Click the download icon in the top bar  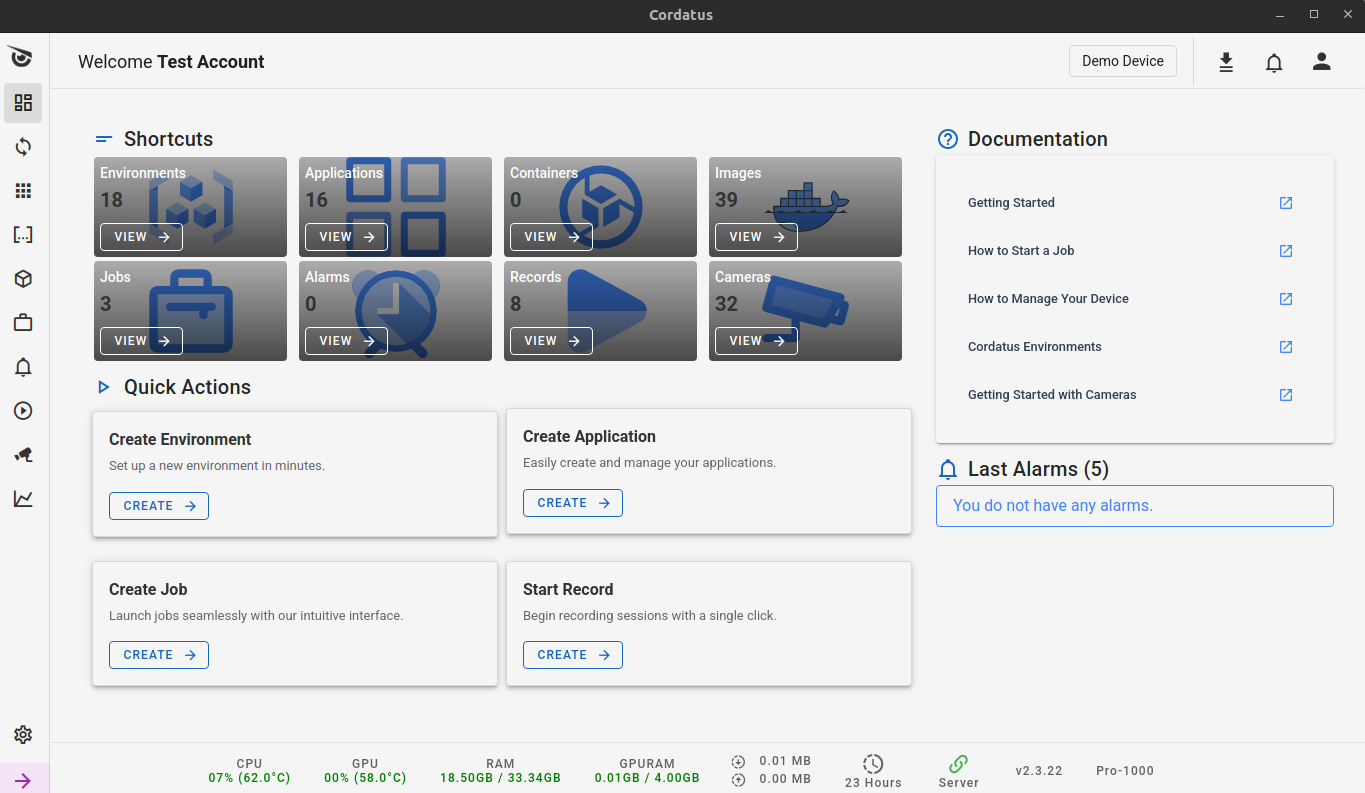coord(1226,61)
